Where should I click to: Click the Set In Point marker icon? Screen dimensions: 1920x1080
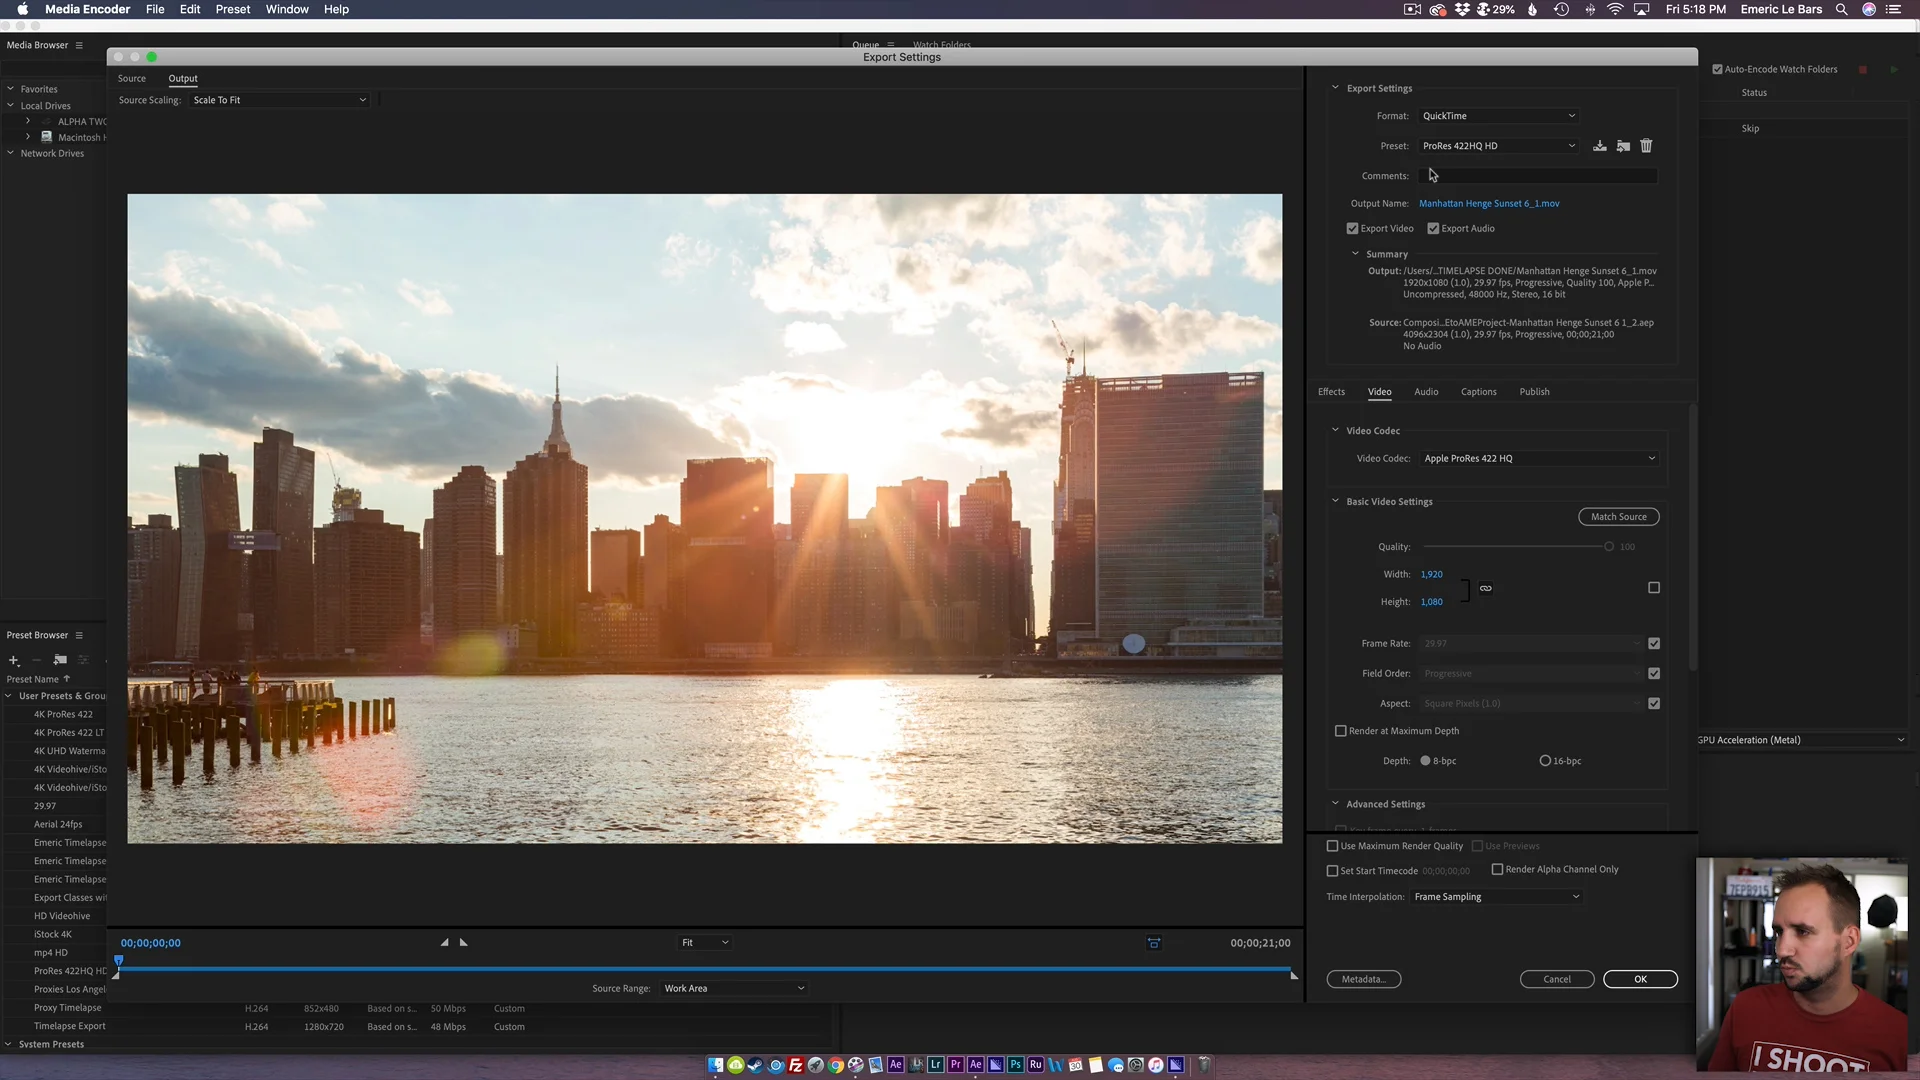coord(445,942)
